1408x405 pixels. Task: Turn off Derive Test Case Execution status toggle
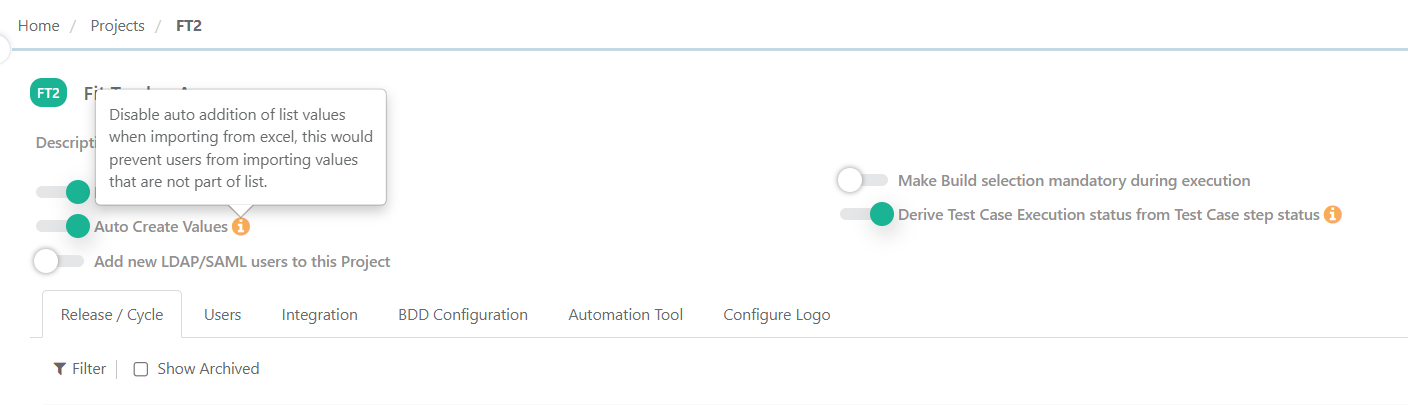point(867,214)
